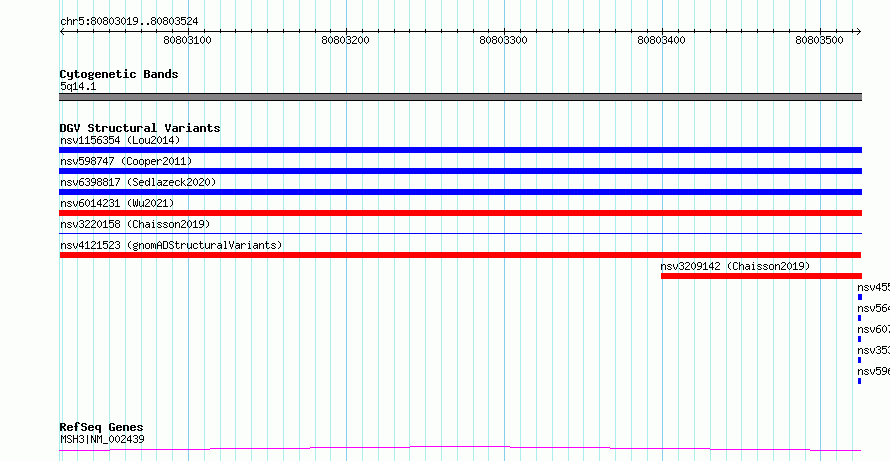Viewport: 890px width, 461px height.
Task: Click the truncated nsv607 variant label
Action: [x=874, y=329]
